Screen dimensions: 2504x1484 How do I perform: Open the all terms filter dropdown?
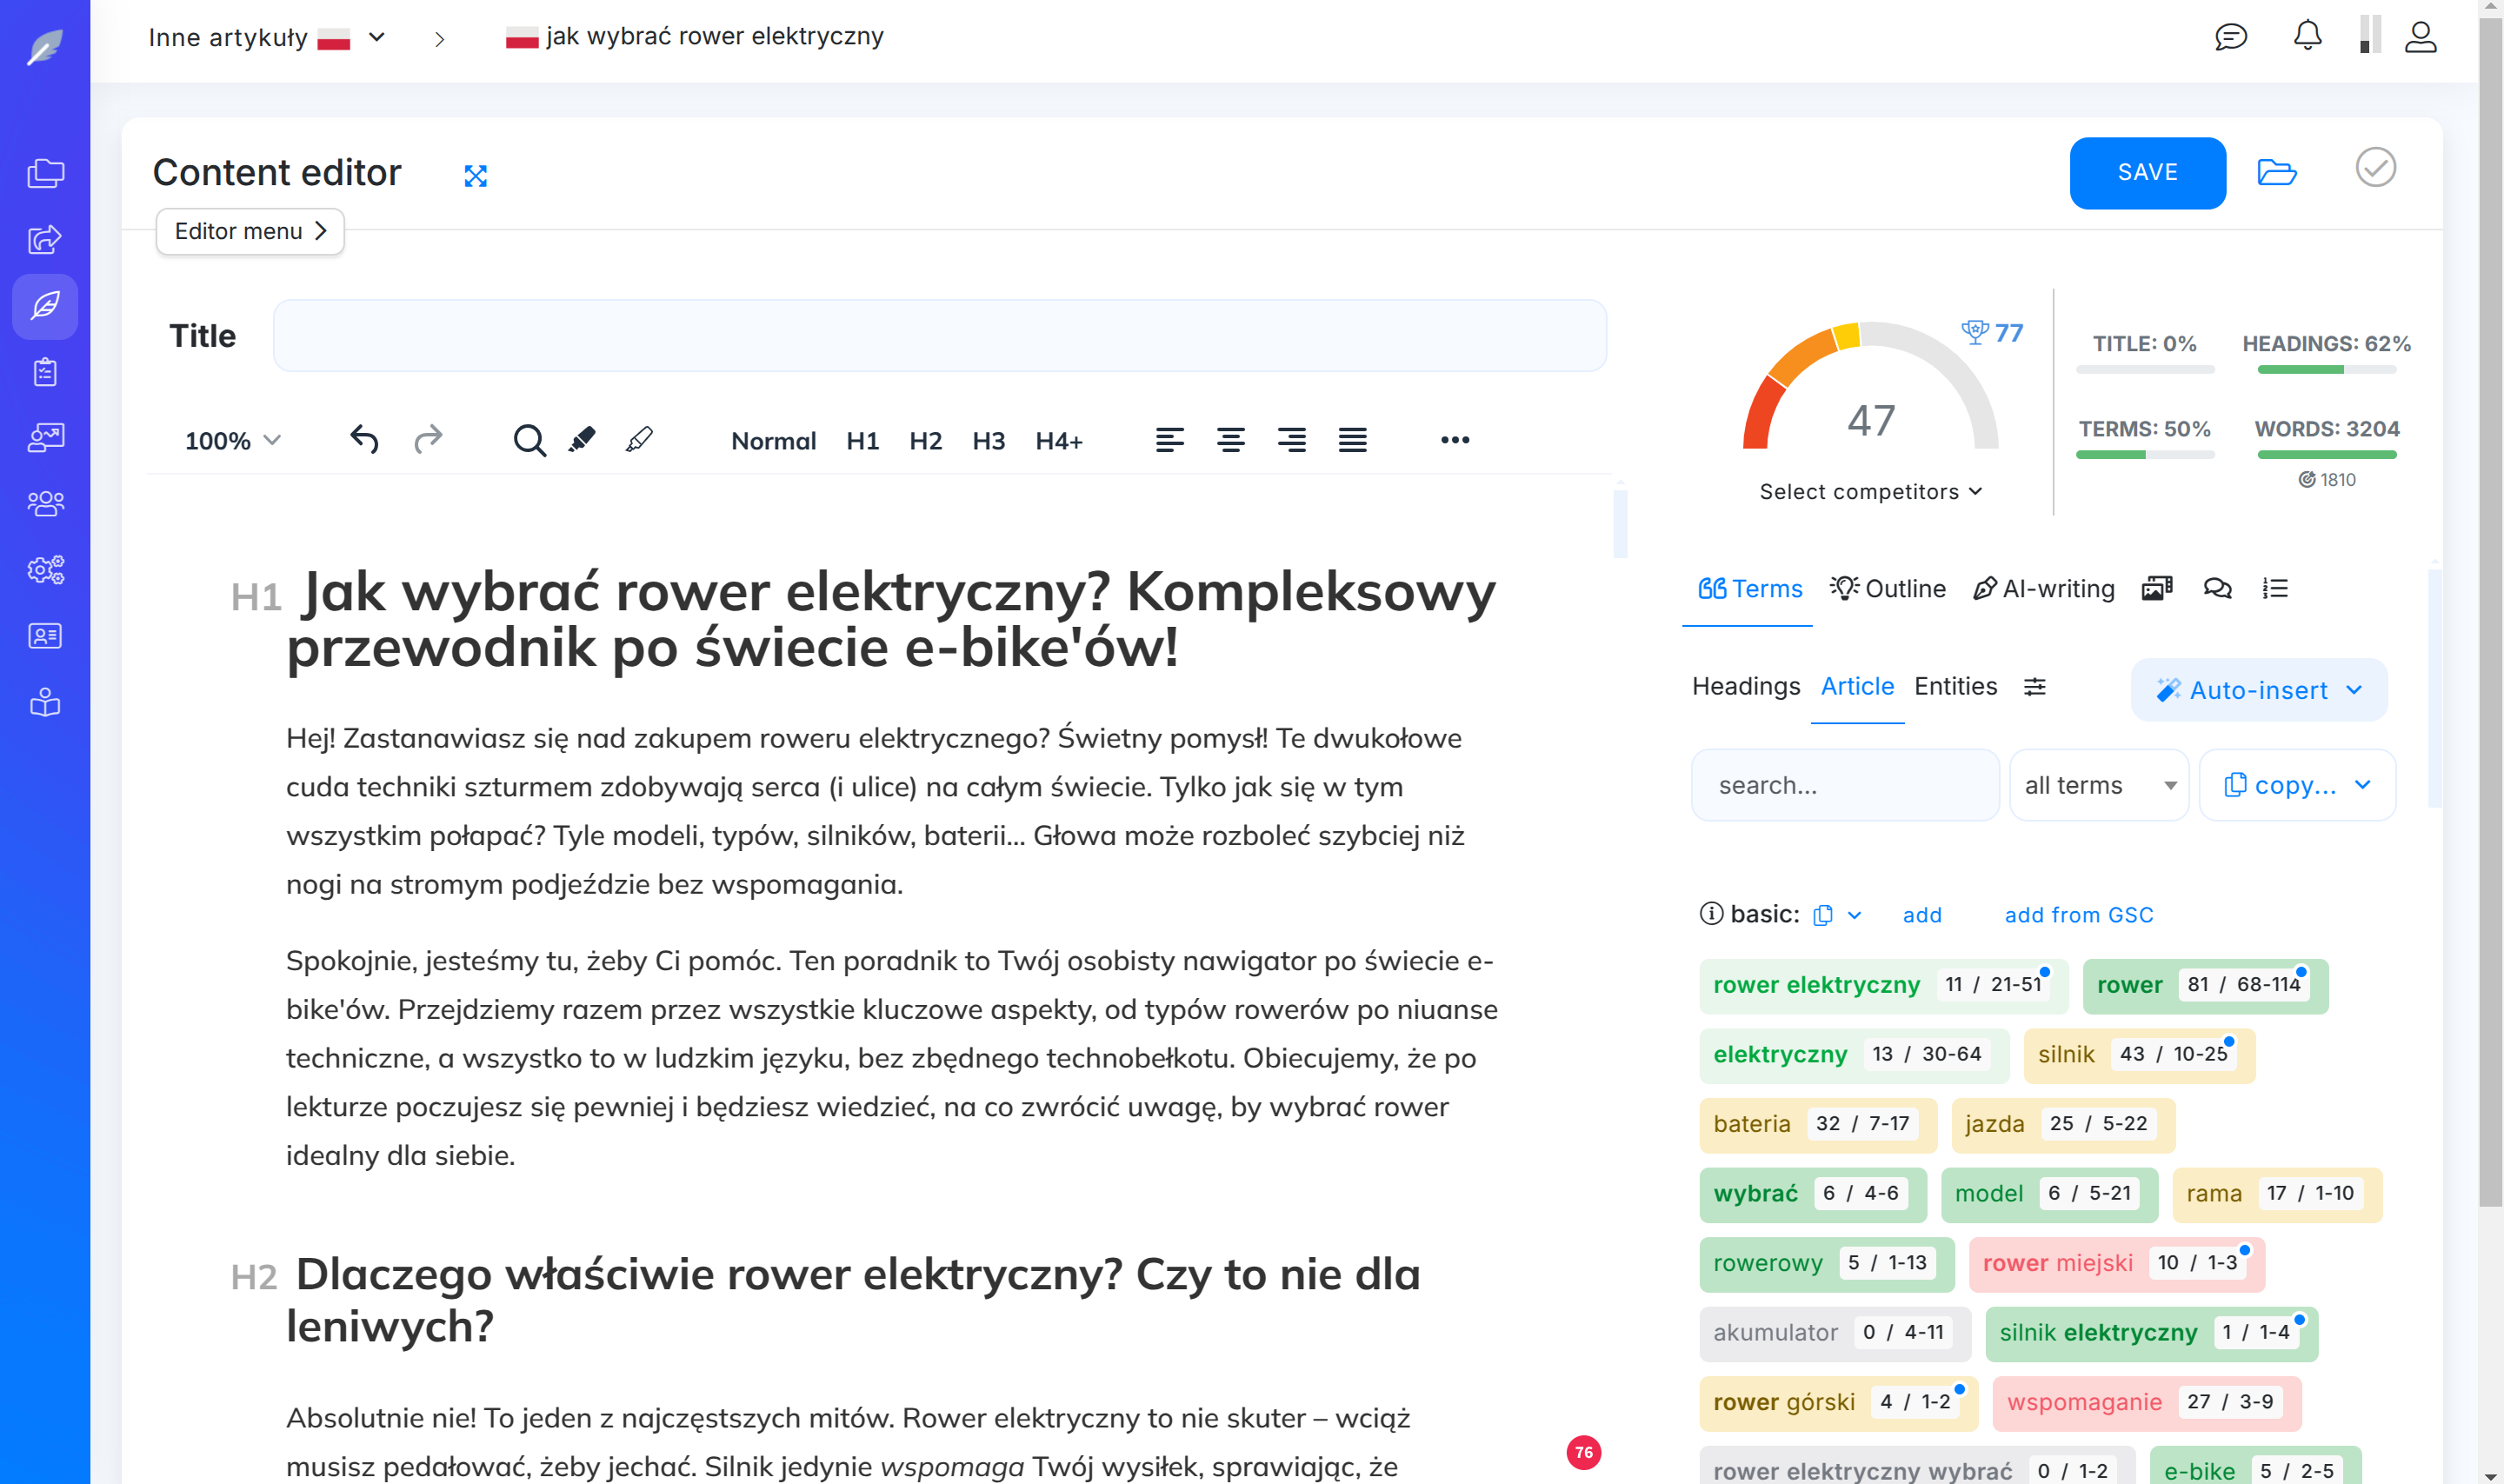click(2099, 786)
